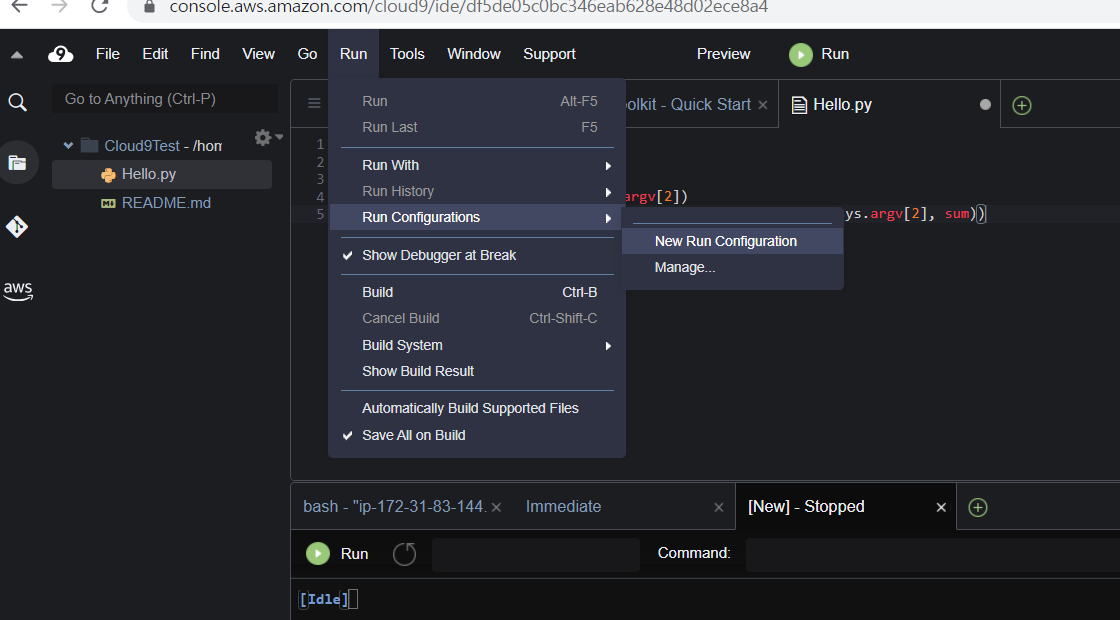The width and height of the screenshot is (1120, 620).
Task: Close the Immediate tab
Action: point(719,507)
